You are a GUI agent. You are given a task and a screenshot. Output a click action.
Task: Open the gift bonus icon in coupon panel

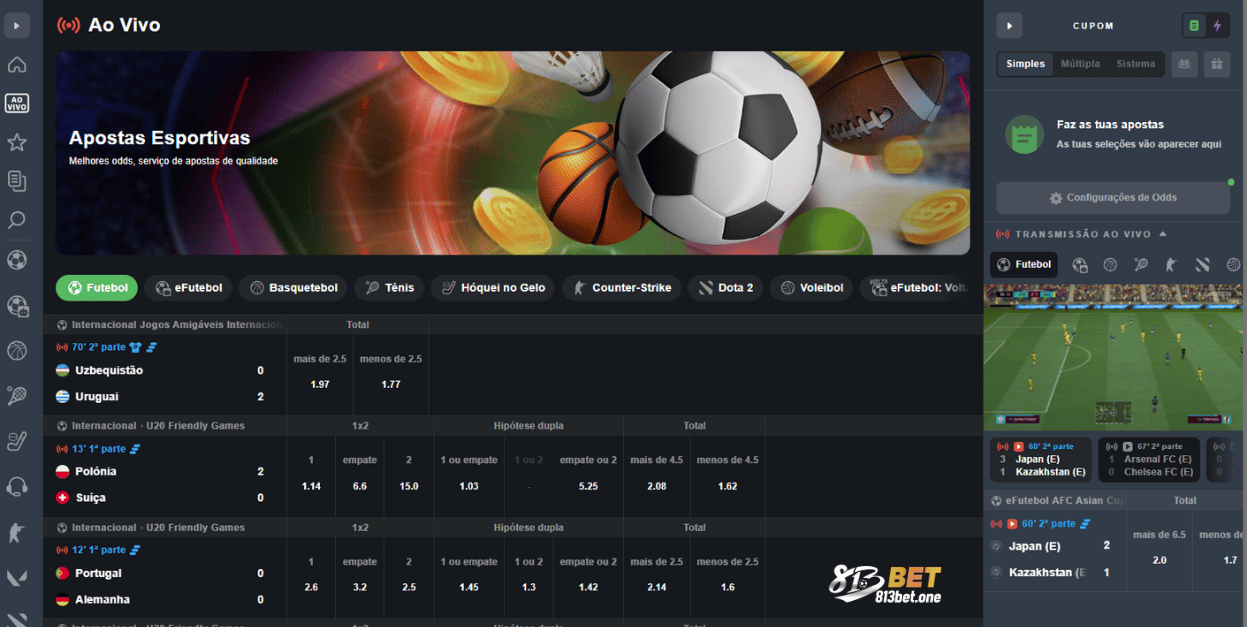click(x=1217, y=64)
